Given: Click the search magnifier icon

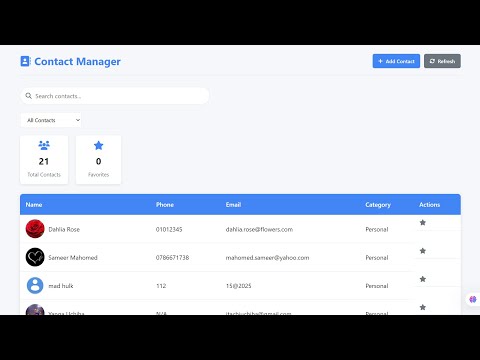Looking at the screenshot, I should click(29, 96).
